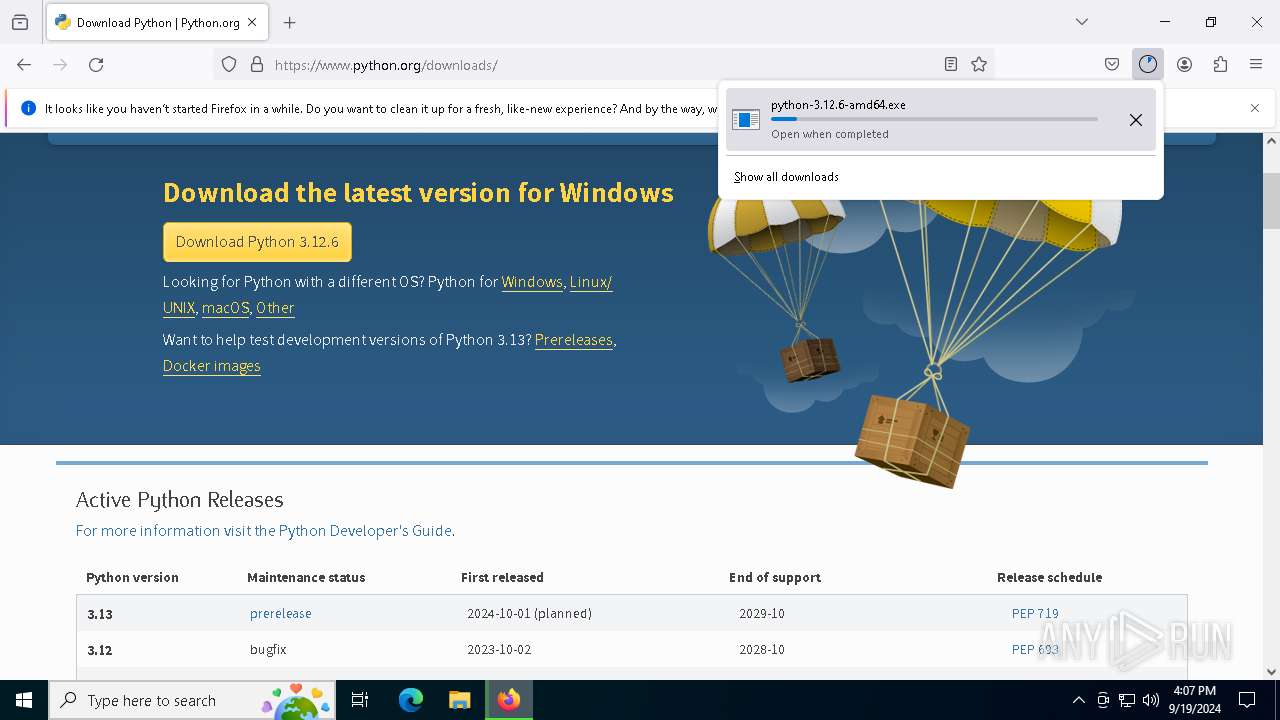
Task: Open the Other platforms link
Action: [275, 308]
